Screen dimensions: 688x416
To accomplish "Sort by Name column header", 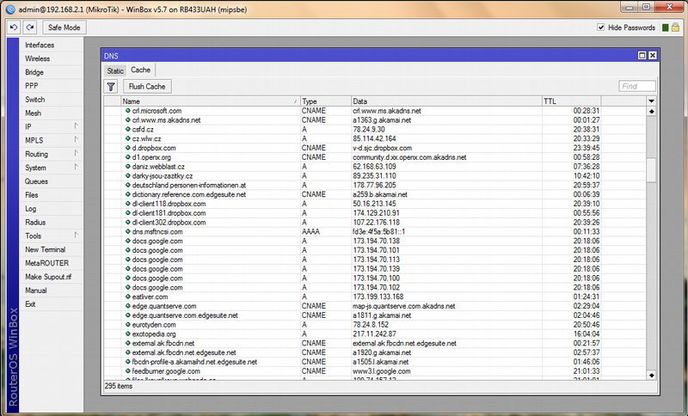I will 210,101.
